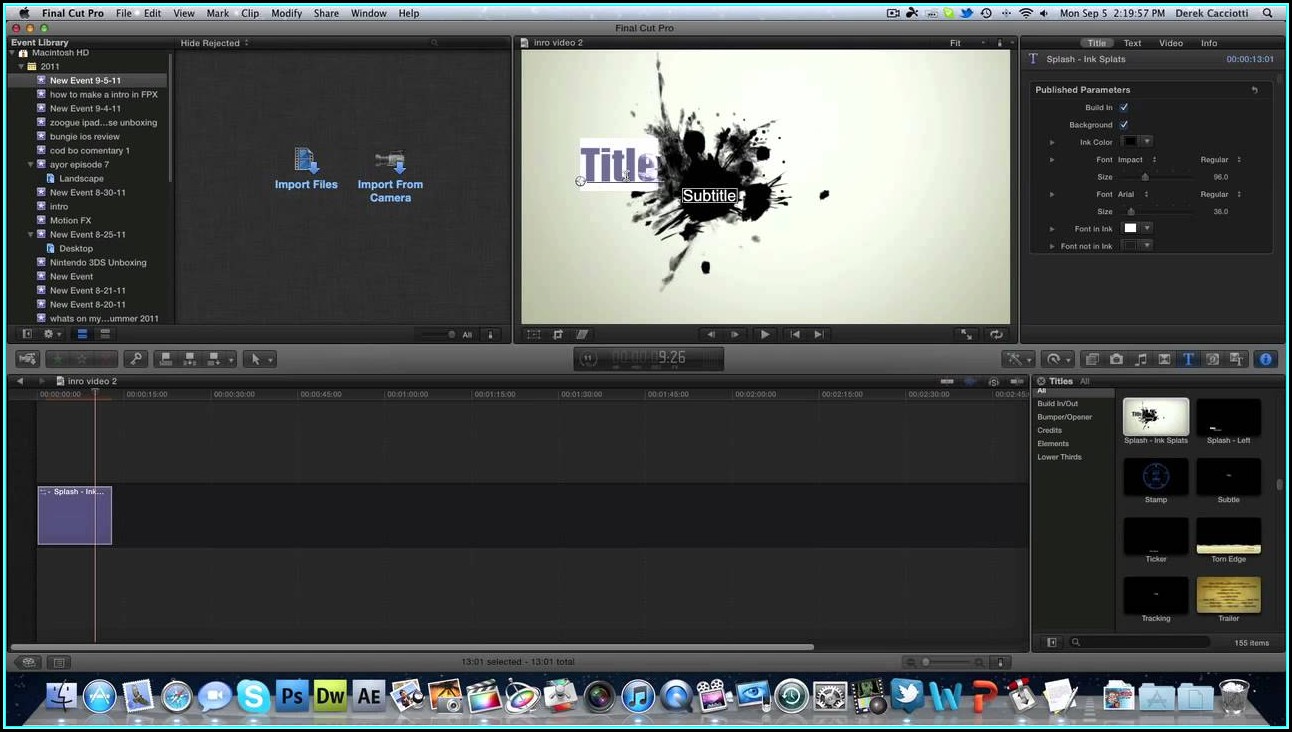Select the Distort tool under viewer
This screenshot has width=1292, height=732.
click(x=582, y=335)
